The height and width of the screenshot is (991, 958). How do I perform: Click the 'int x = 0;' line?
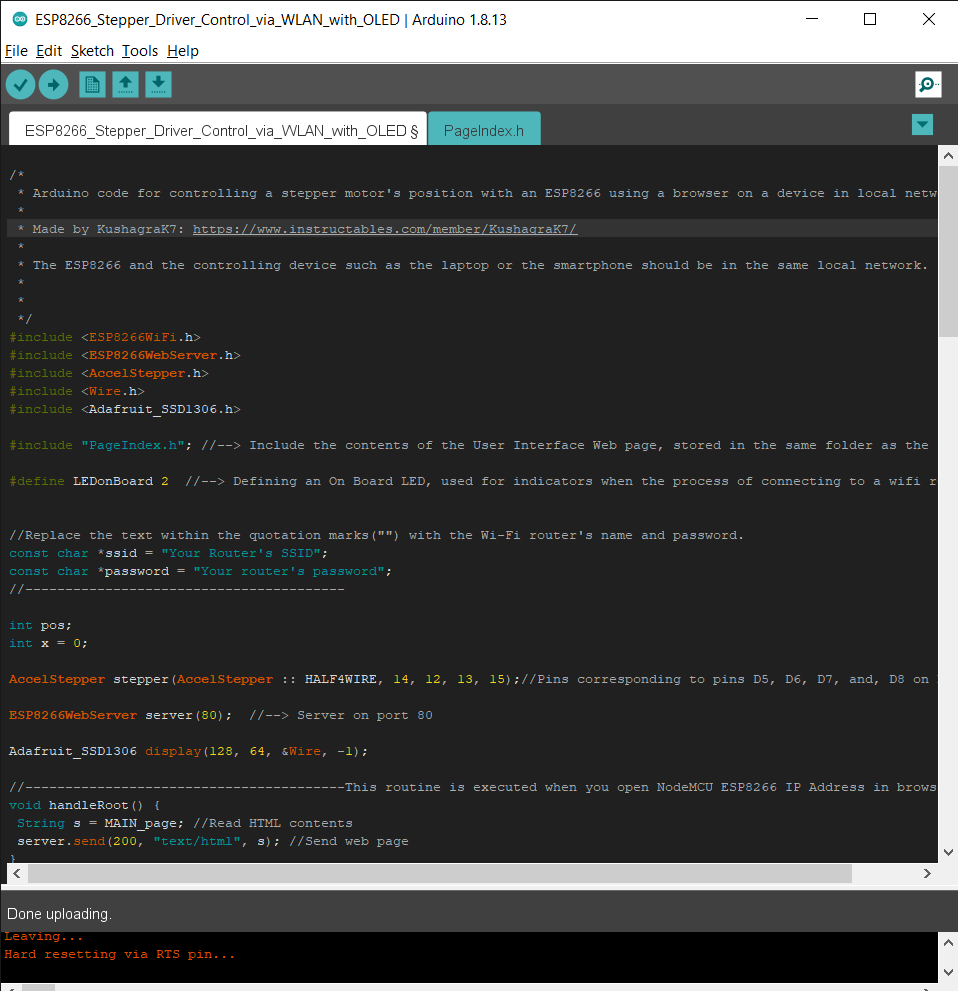tap(49, 643)
